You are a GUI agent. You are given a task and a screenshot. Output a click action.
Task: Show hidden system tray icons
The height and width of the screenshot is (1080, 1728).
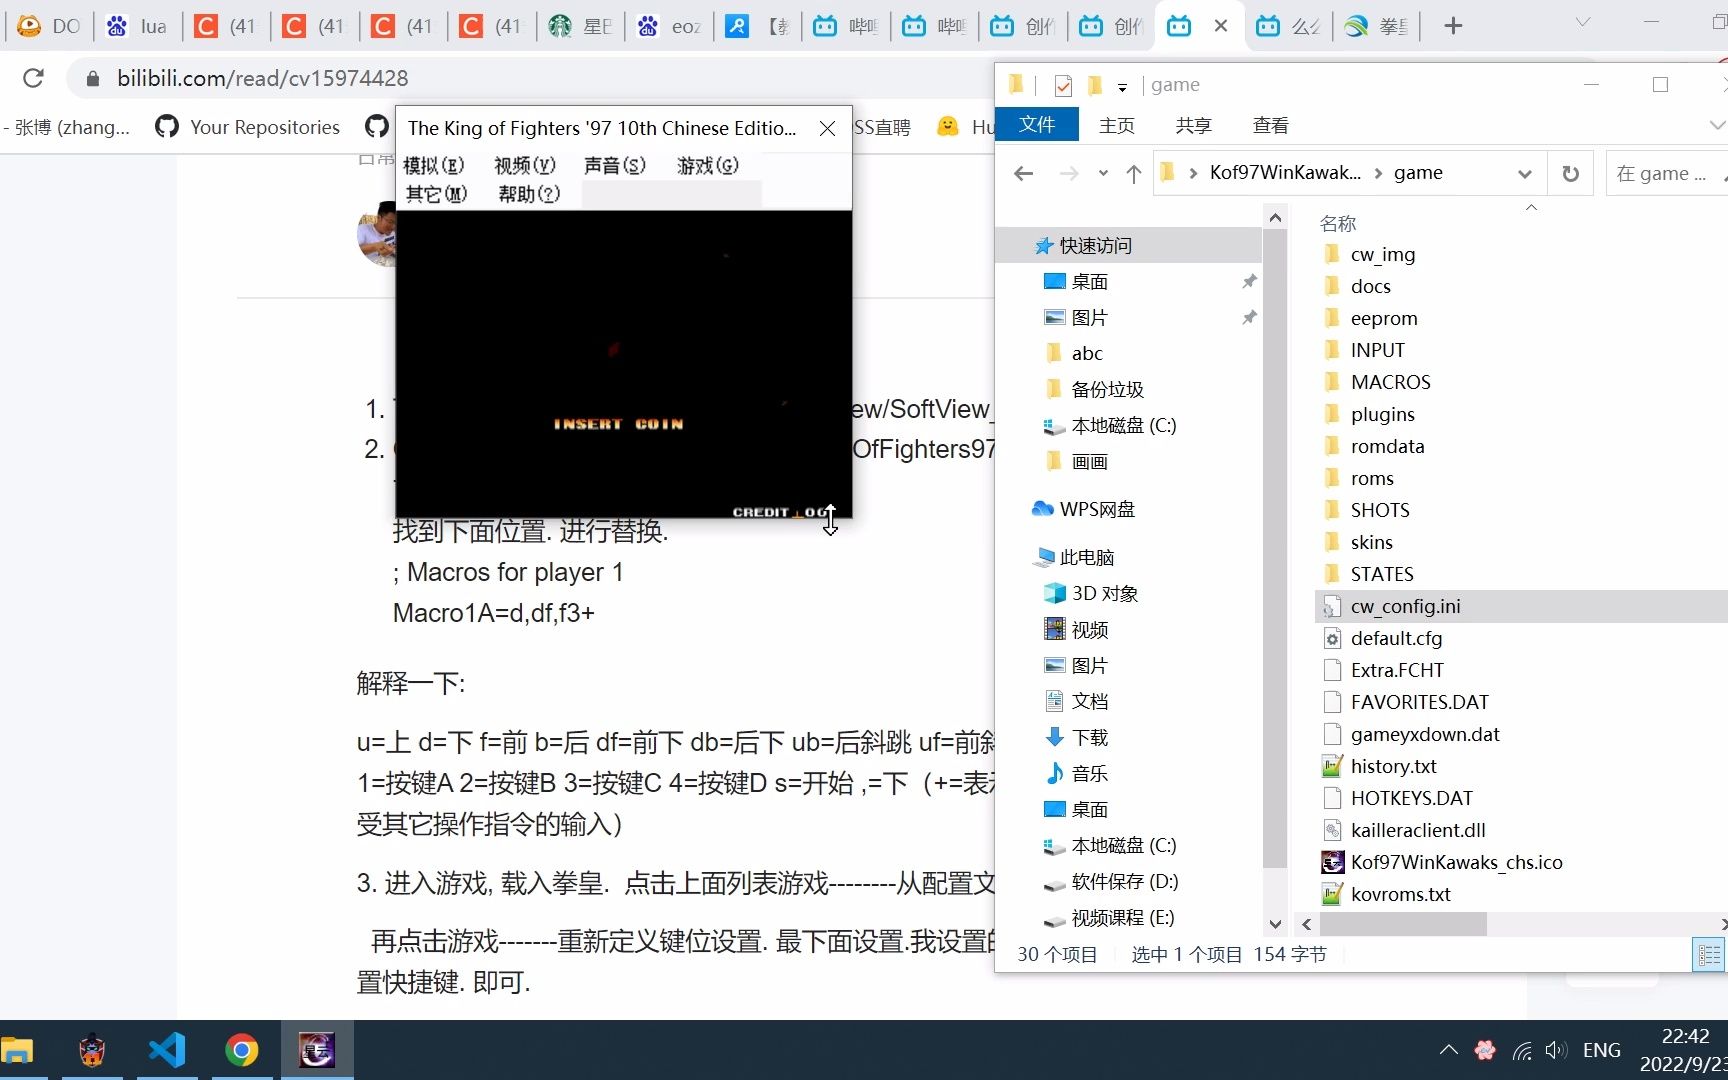[x=1448, y=1050]
